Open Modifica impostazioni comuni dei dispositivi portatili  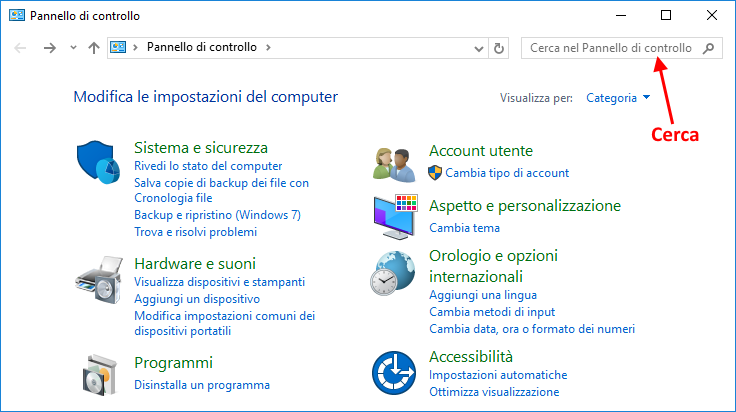pyautogui.click(x=224, y=323)
